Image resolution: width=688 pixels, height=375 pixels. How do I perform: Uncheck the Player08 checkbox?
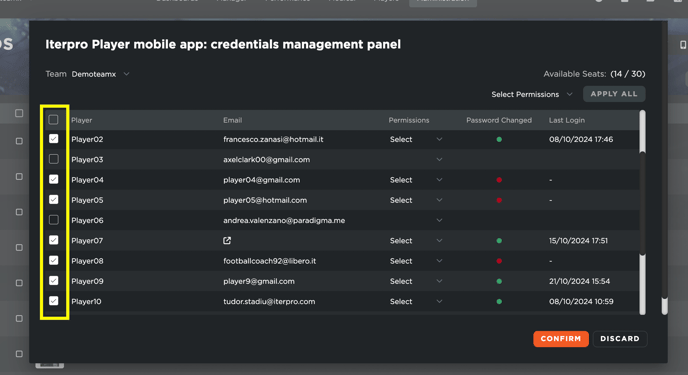pyautogui.click(x=54, y=261)
